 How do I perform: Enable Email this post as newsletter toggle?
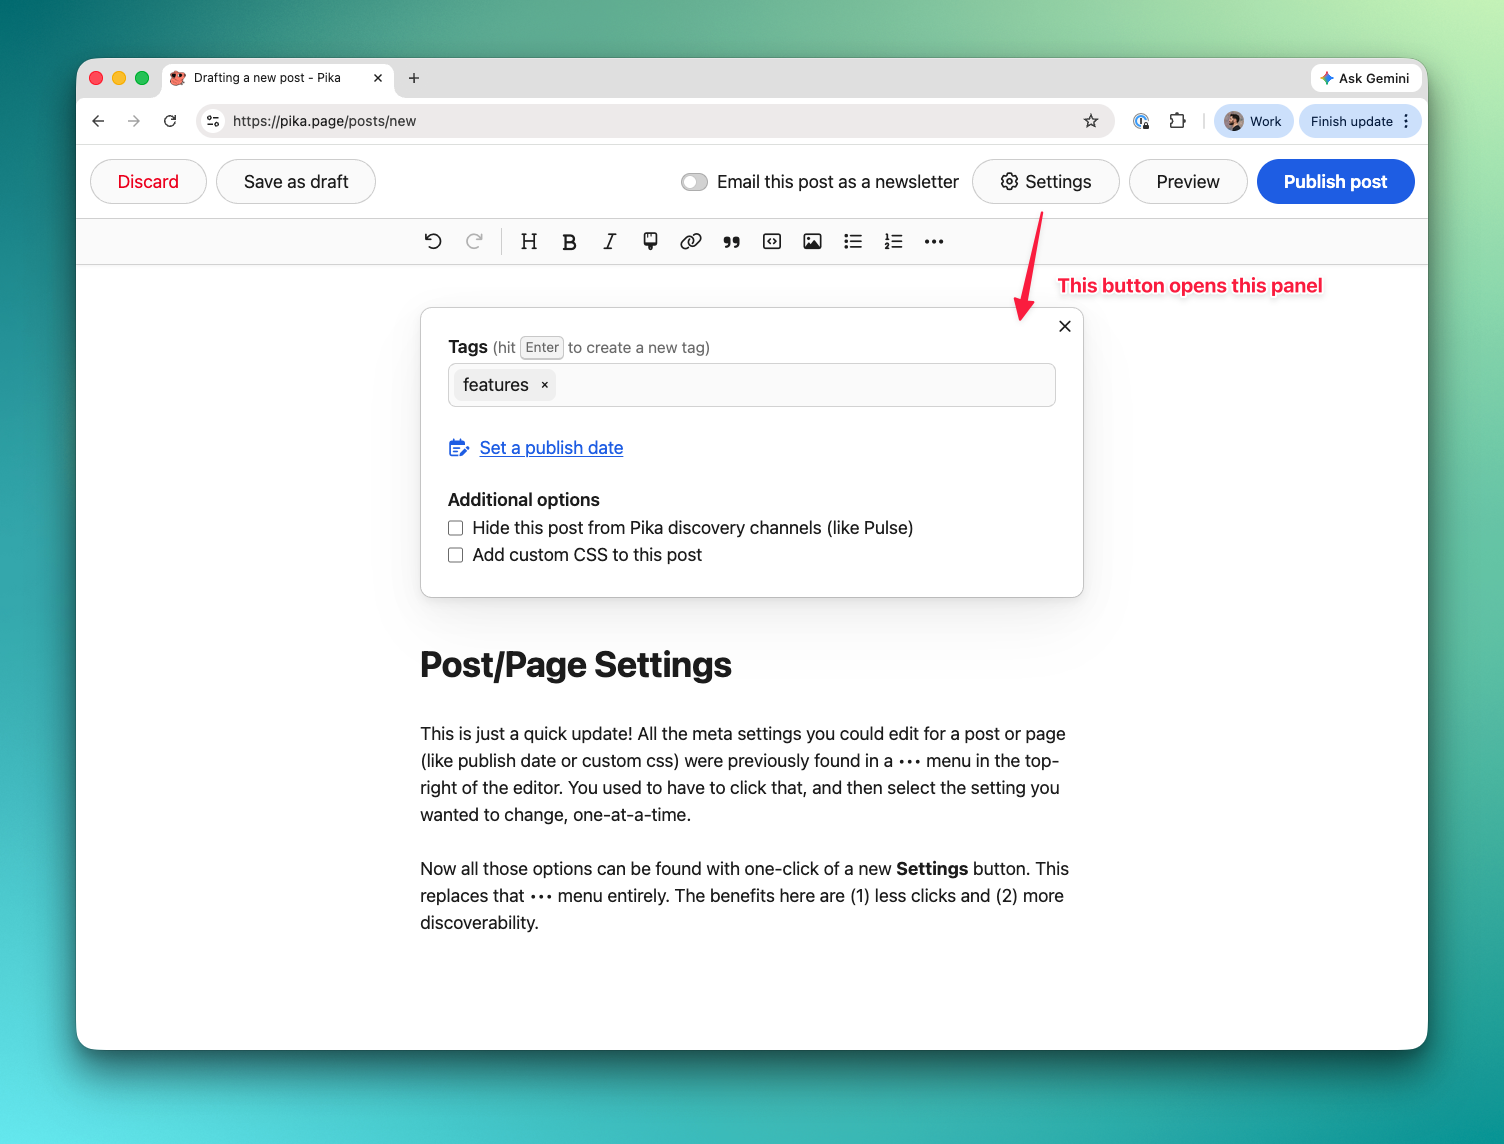694,182
